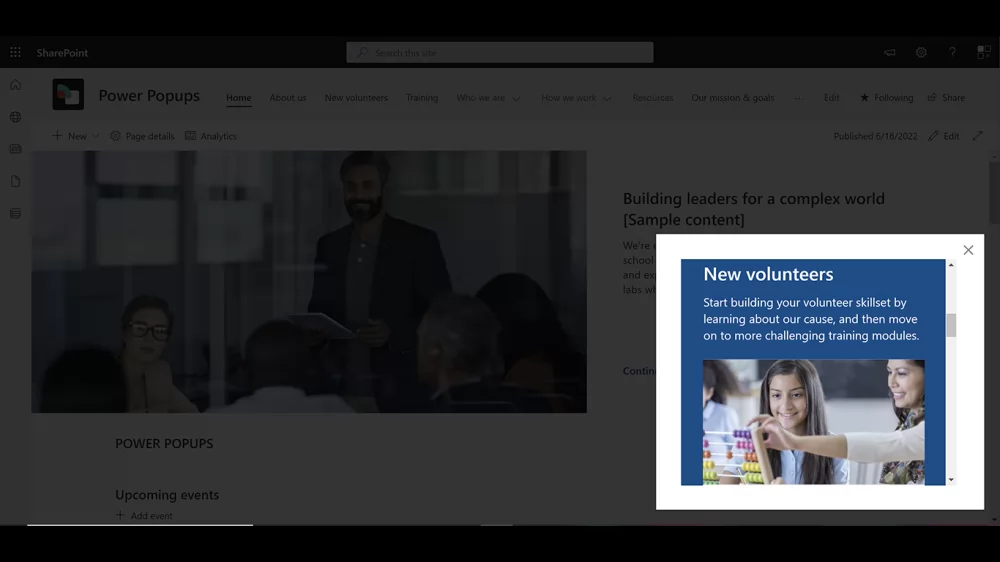Go to the Resources tab
This screenshot has height=562, width=1000.
(652, 98)
